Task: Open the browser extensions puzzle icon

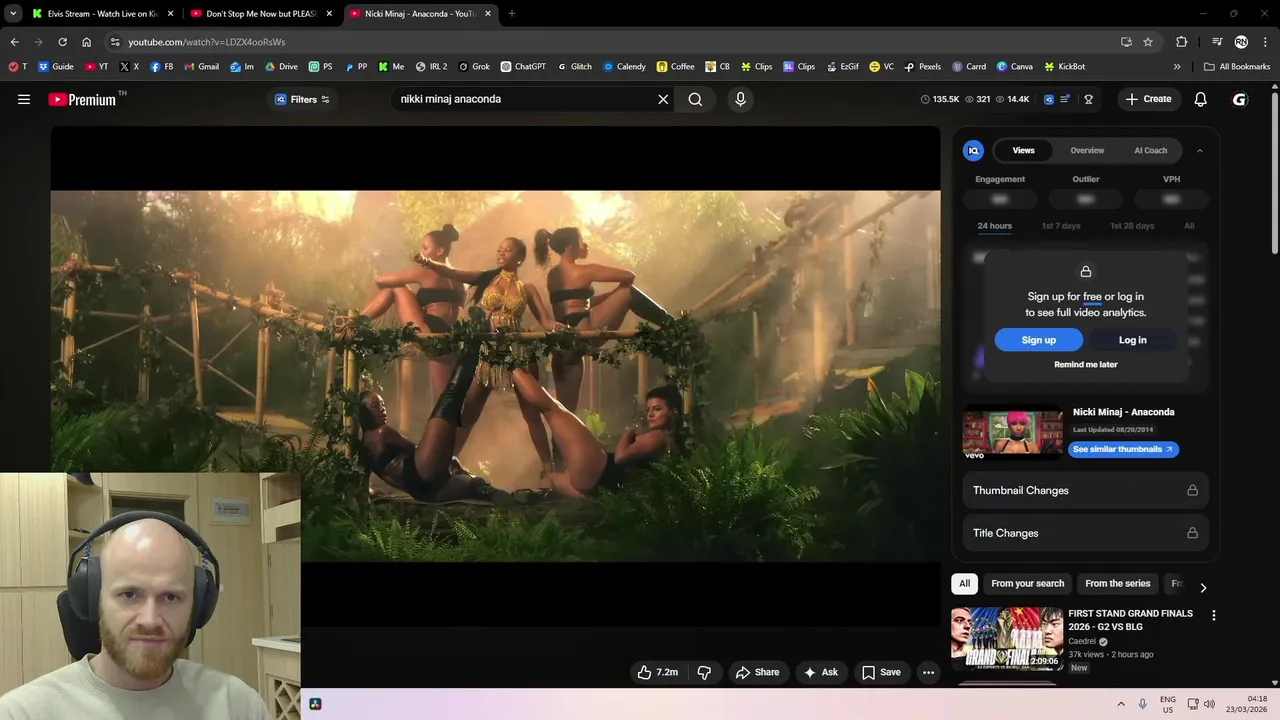Action: coord(1181,42)
